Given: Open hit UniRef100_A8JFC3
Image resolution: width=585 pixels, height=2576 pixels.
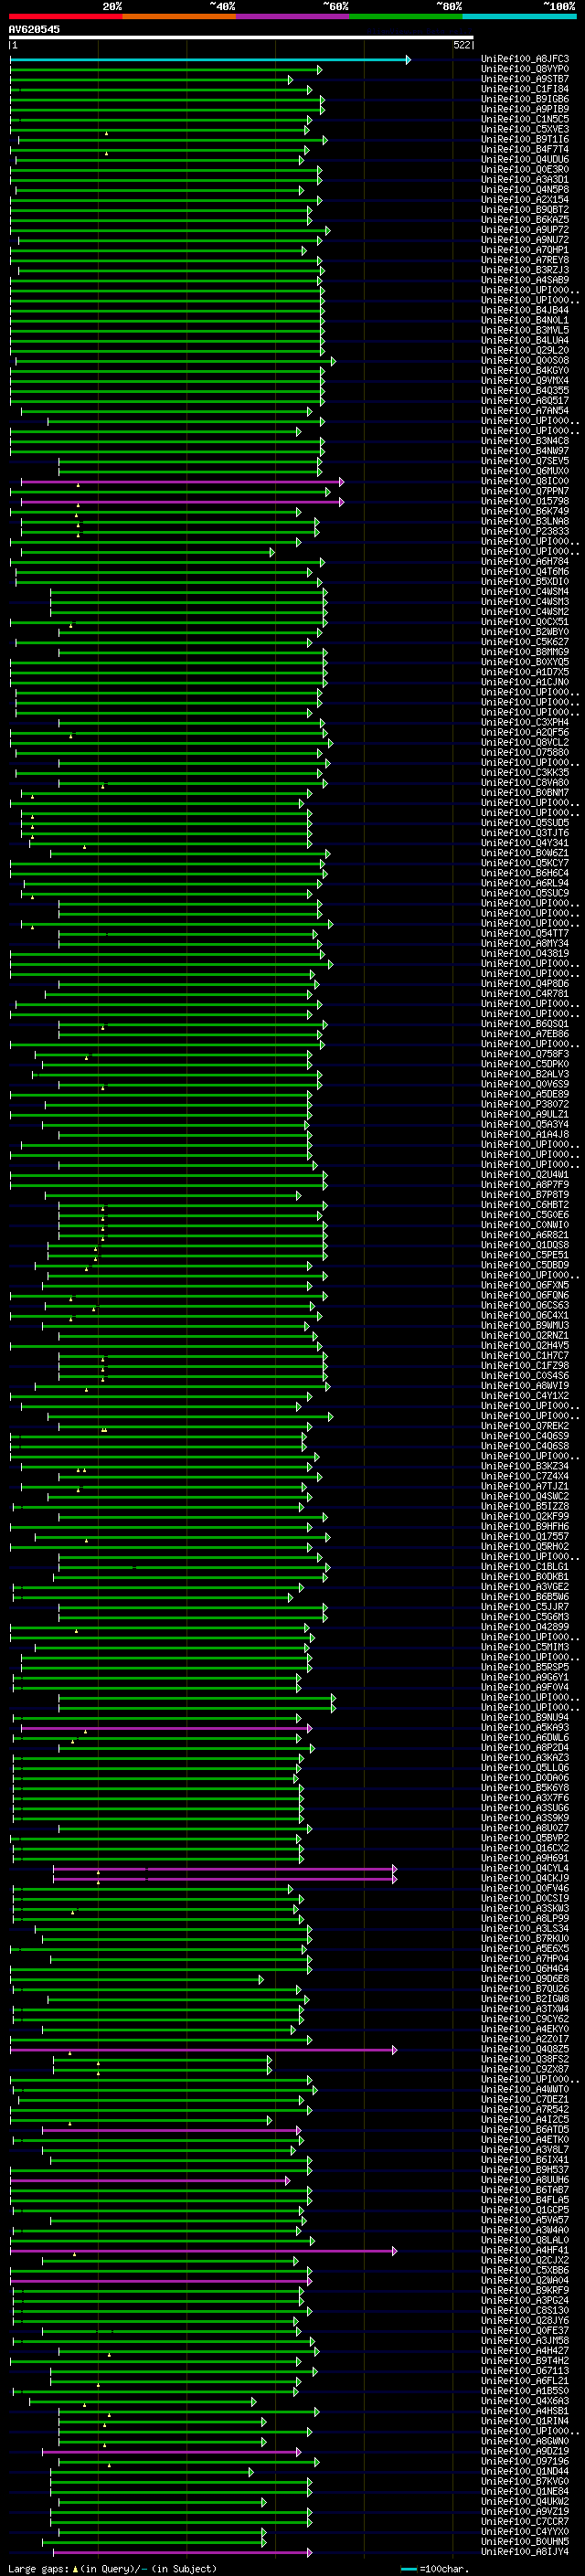Looking at the screenshot, I should click(525, 59).
